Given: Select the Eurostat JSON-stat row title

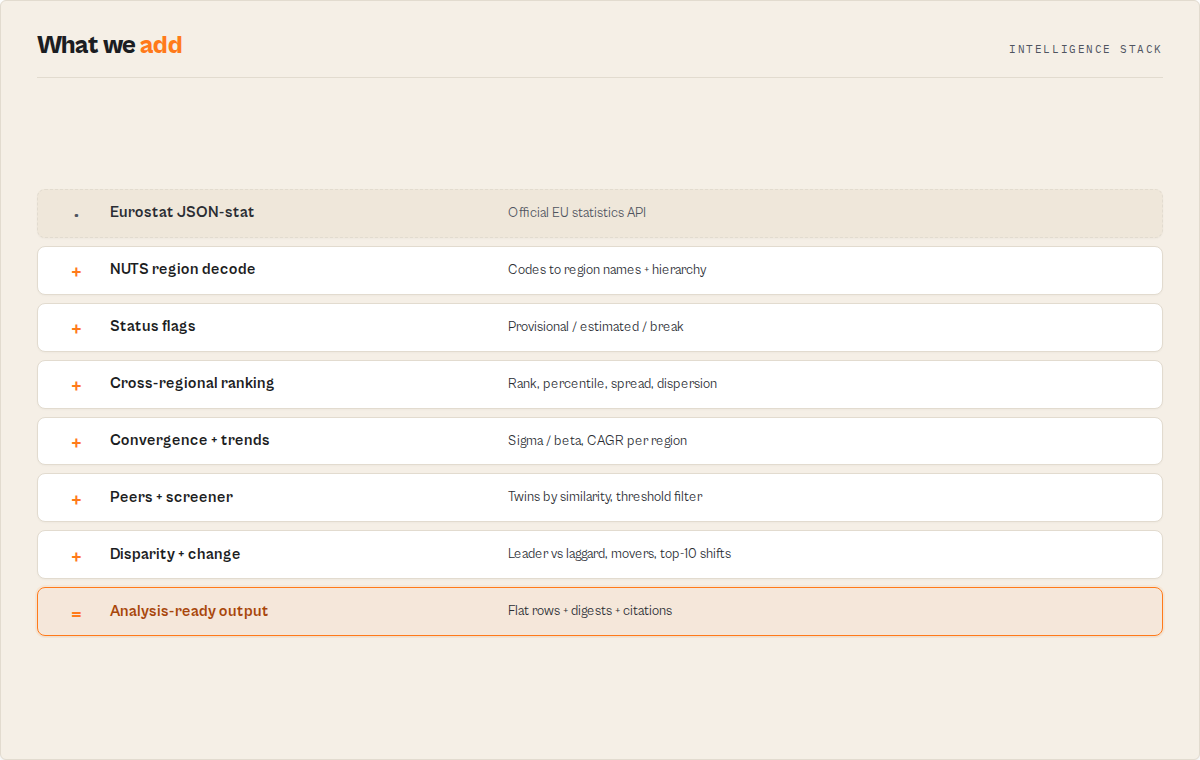Looking at the screenshot, I should (182, 212).
